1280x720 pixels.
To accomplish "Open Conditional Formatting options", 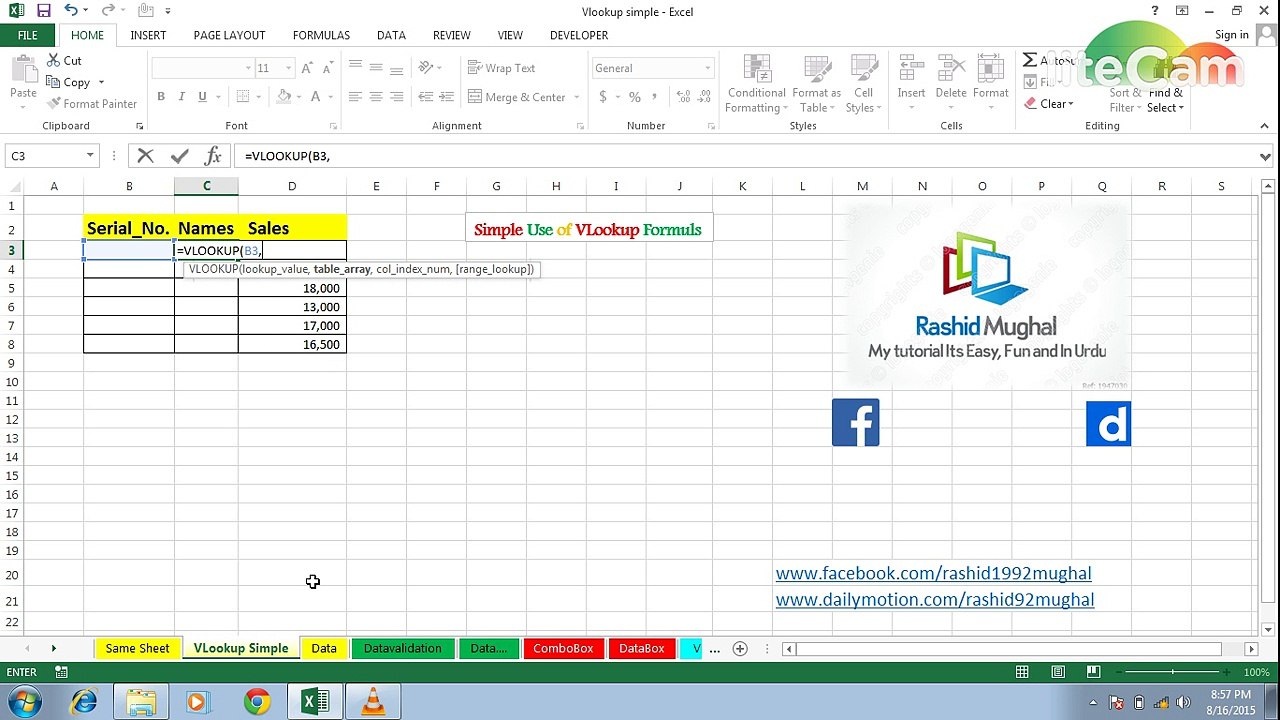I will (755, 83).
